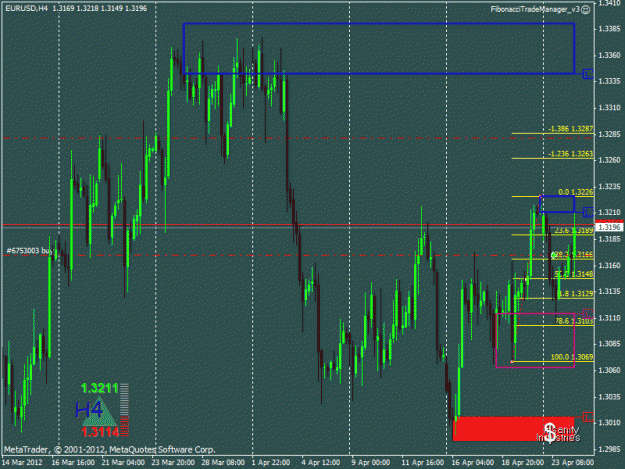
Task: Select the #6753003 buy order label
Action: [29, 251]
